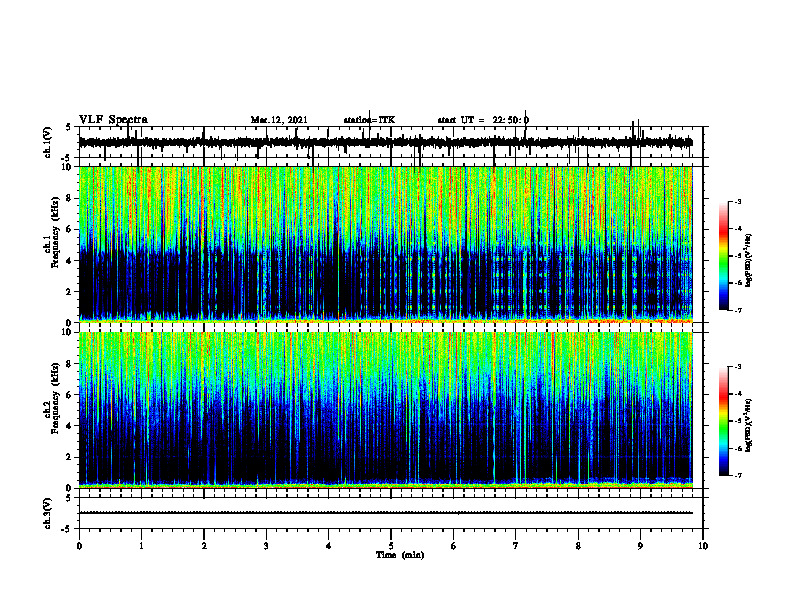The width and height of the screenshot is (792, 612).
Task: Click the "-7" value on ch.1 color bar
Action: click(x=737, y=310)
